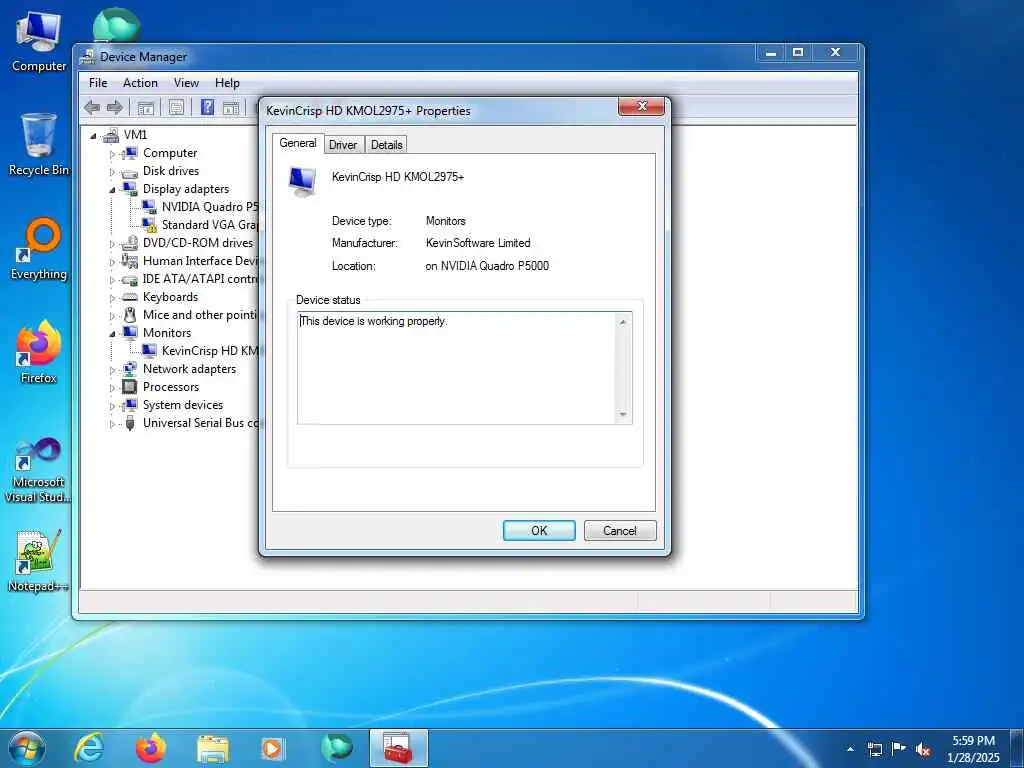Screen dimensions: 1024x768
Task: Click the 'on NVIDIA Quadro P5000' location text
Action: [x=487, y=266]
